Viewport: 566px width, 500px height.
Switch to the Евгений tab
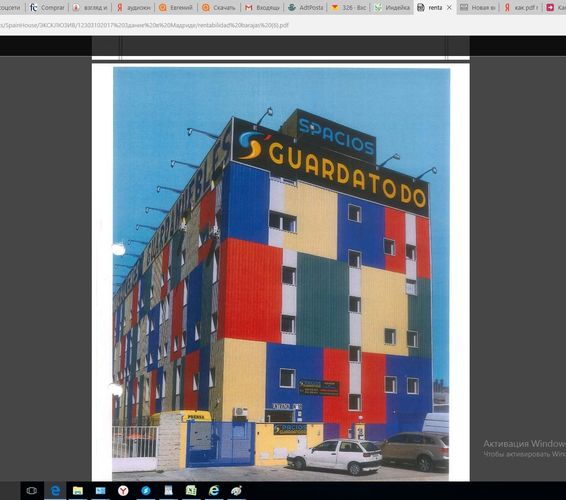(176, 7)
